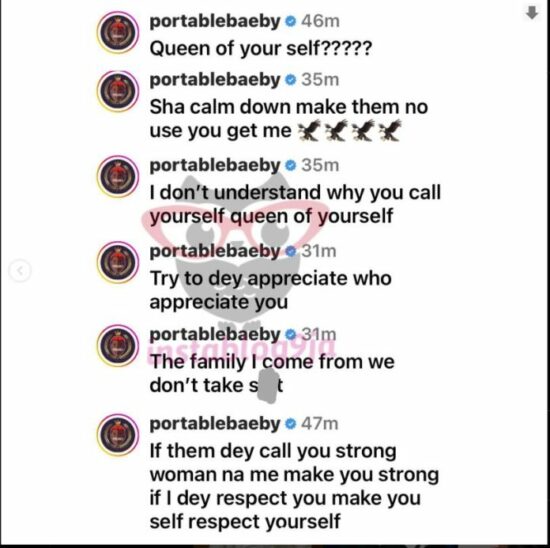Click verified badge on the 47m comment
The height and width of the screenshot is (548, 550).
[x=290, y=424]
